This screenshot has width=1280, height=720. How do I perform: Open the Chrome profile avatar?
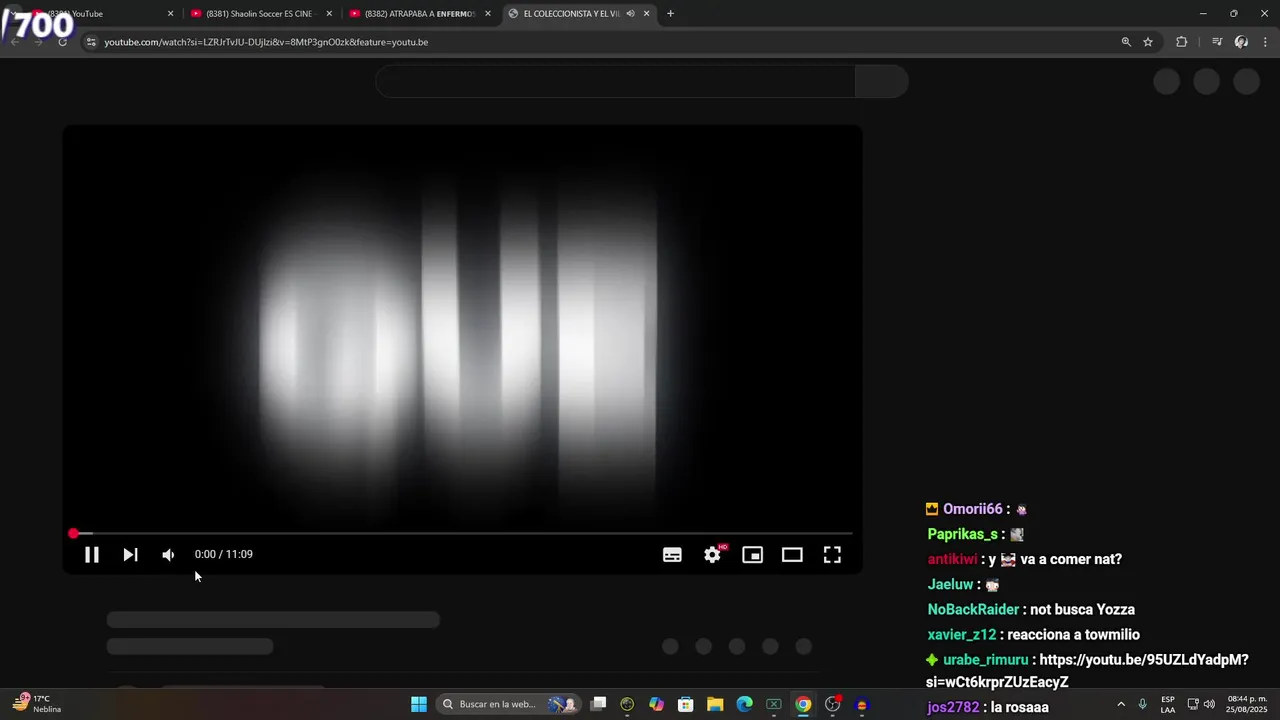(x=1241, y=42)
